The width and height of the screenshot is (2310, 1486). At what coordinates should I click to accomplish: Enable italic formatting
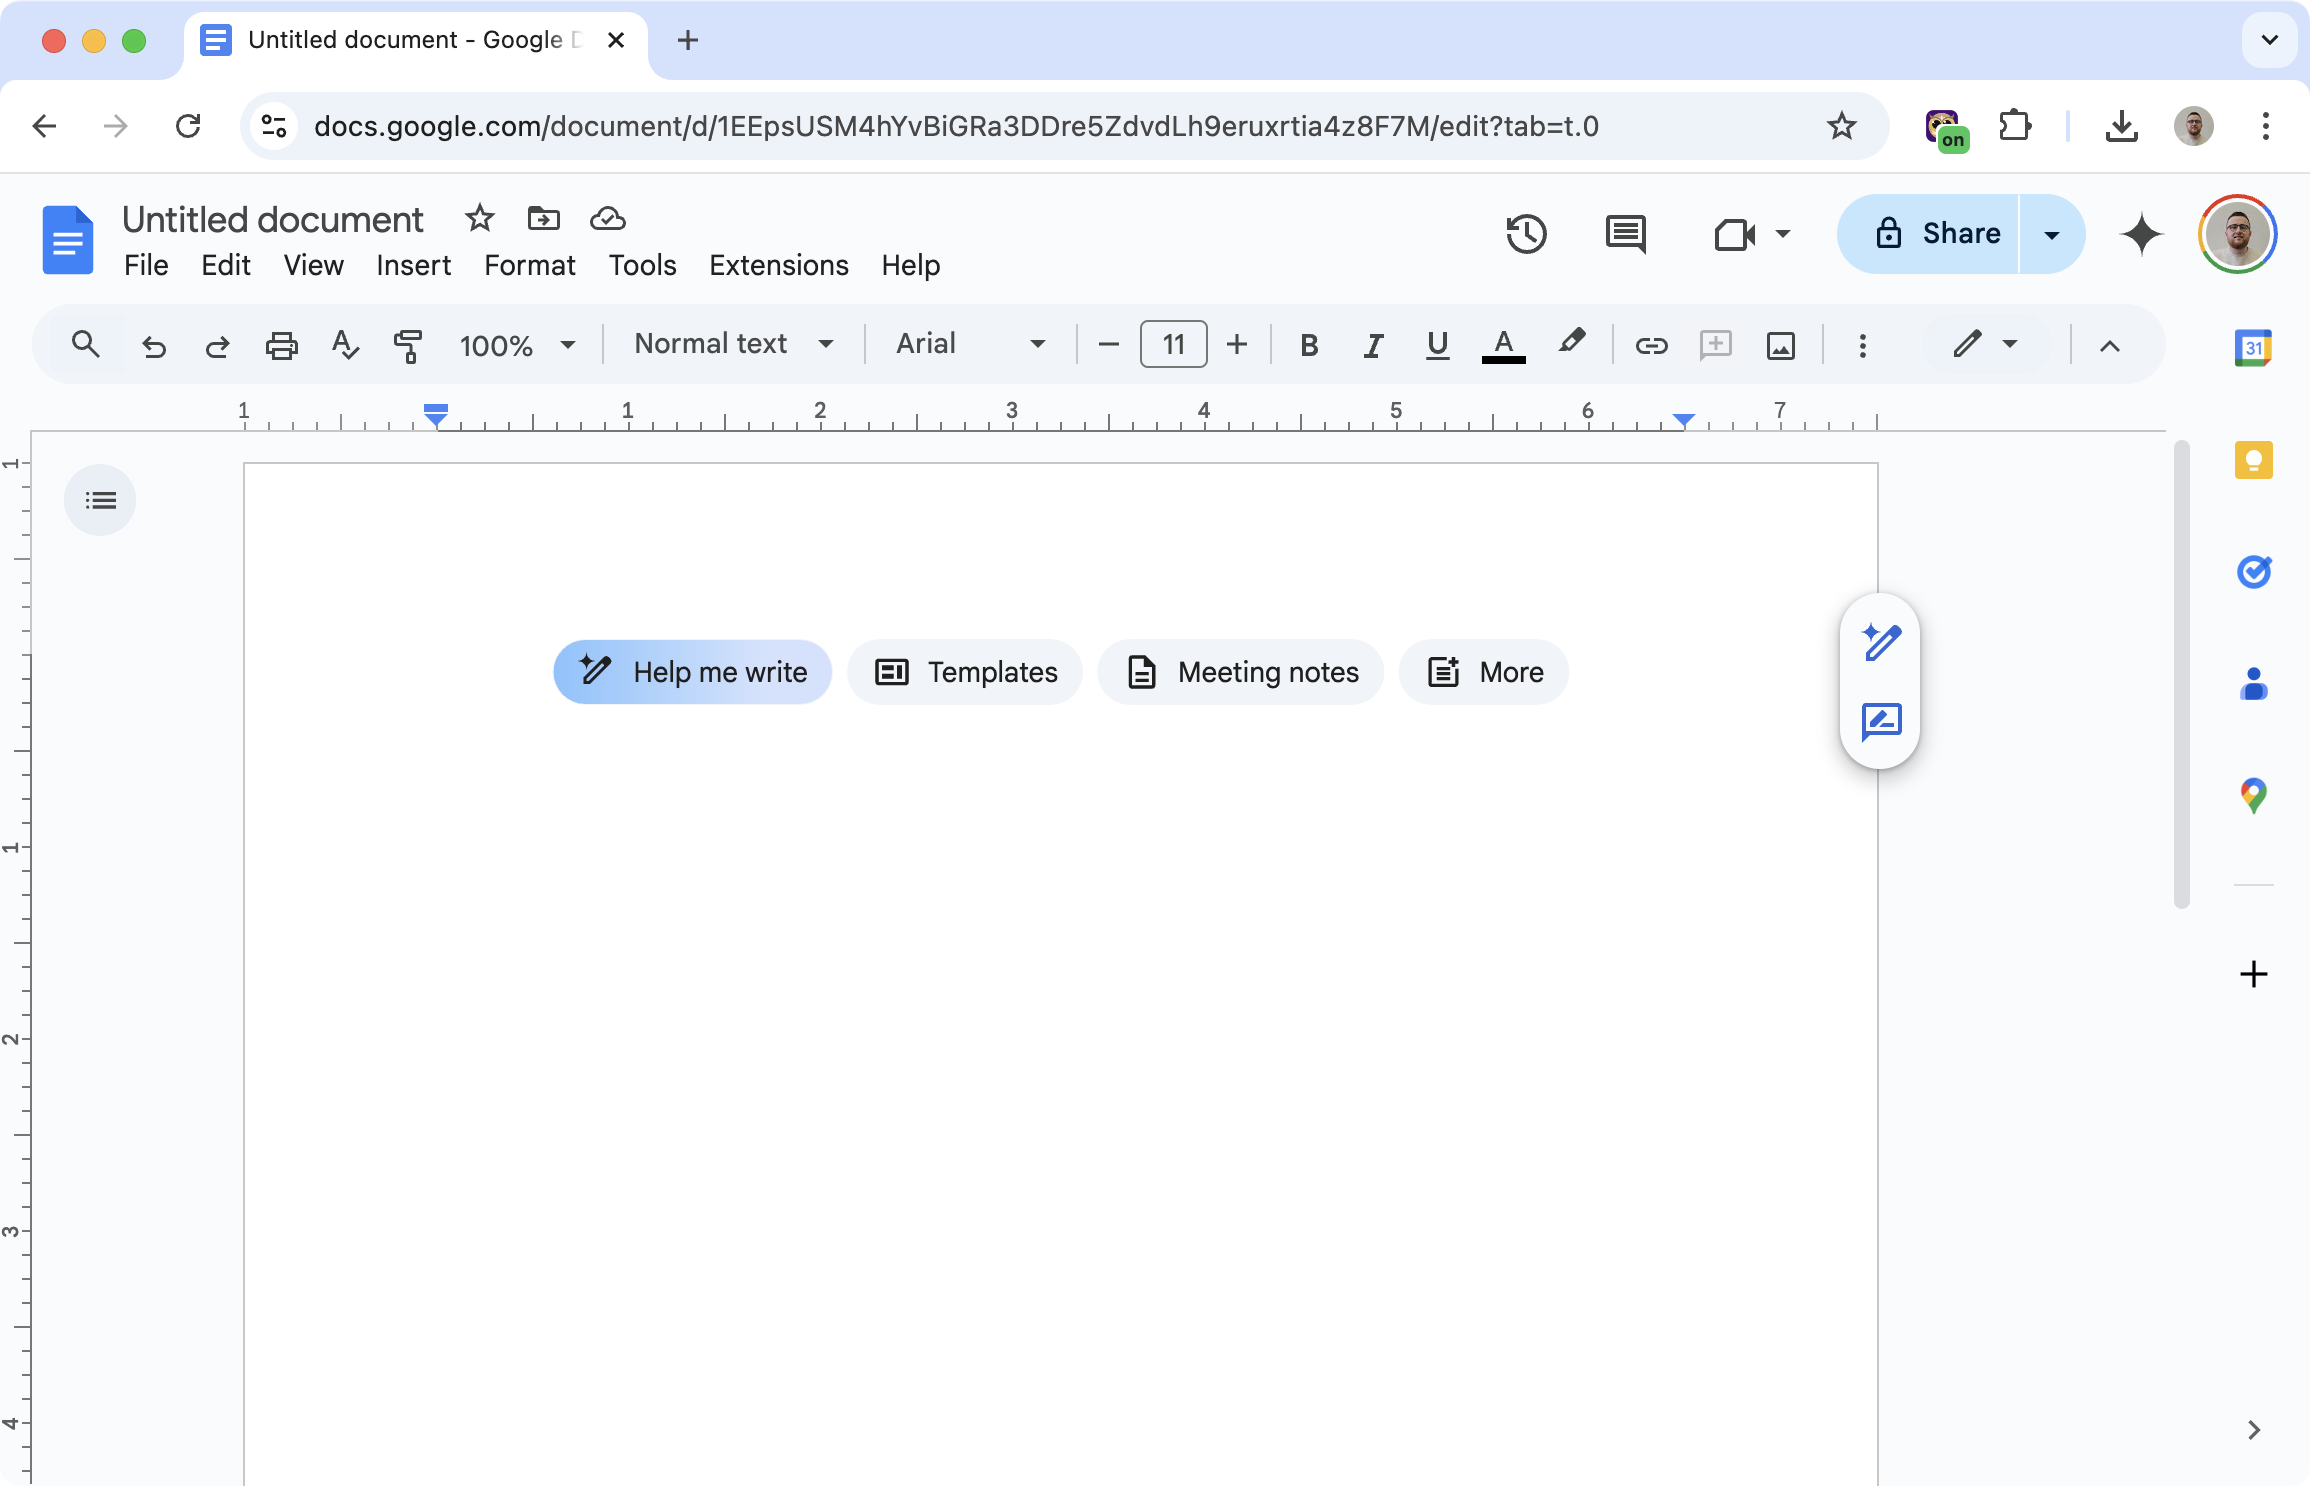[1372, 345]
